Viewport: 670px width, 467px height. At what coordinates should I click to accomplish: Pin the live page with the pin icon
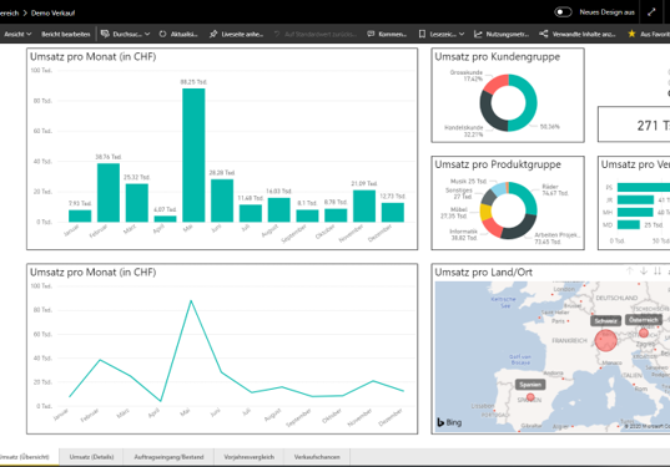coord(213,34)
